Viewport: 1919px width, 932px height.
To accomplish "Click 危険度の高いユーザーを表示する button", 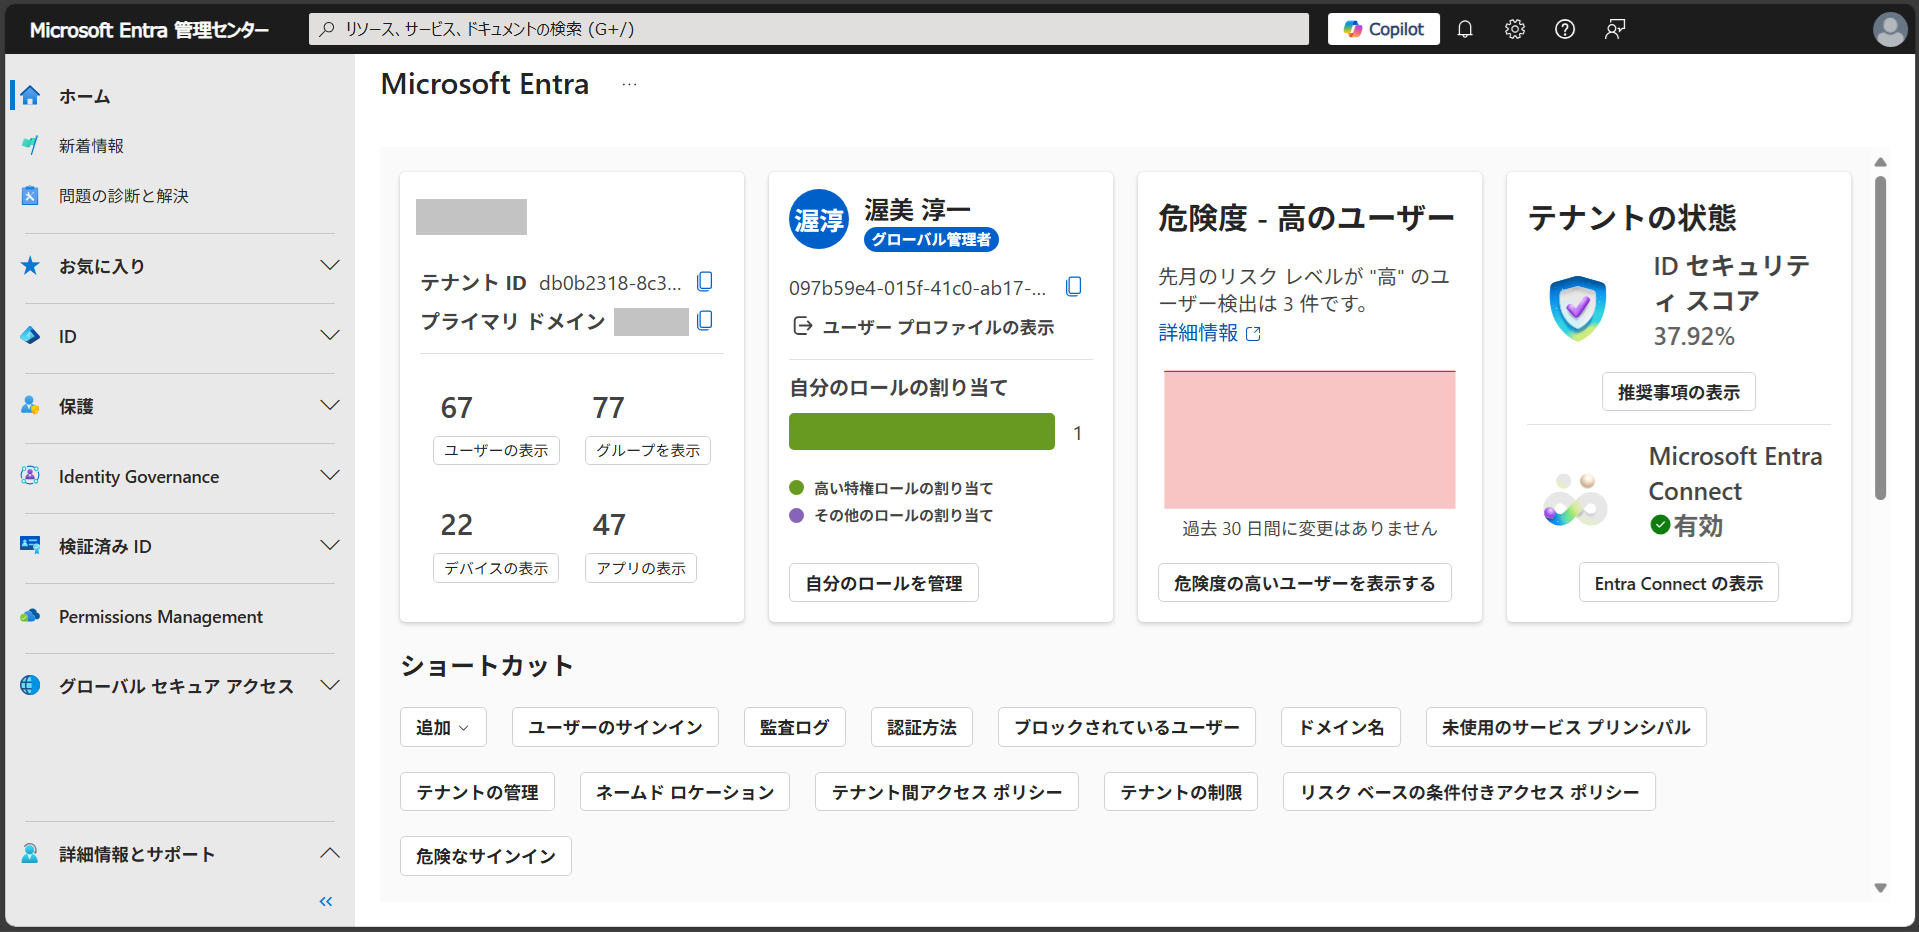I will pyautogui.click(x=1305, y=583).
